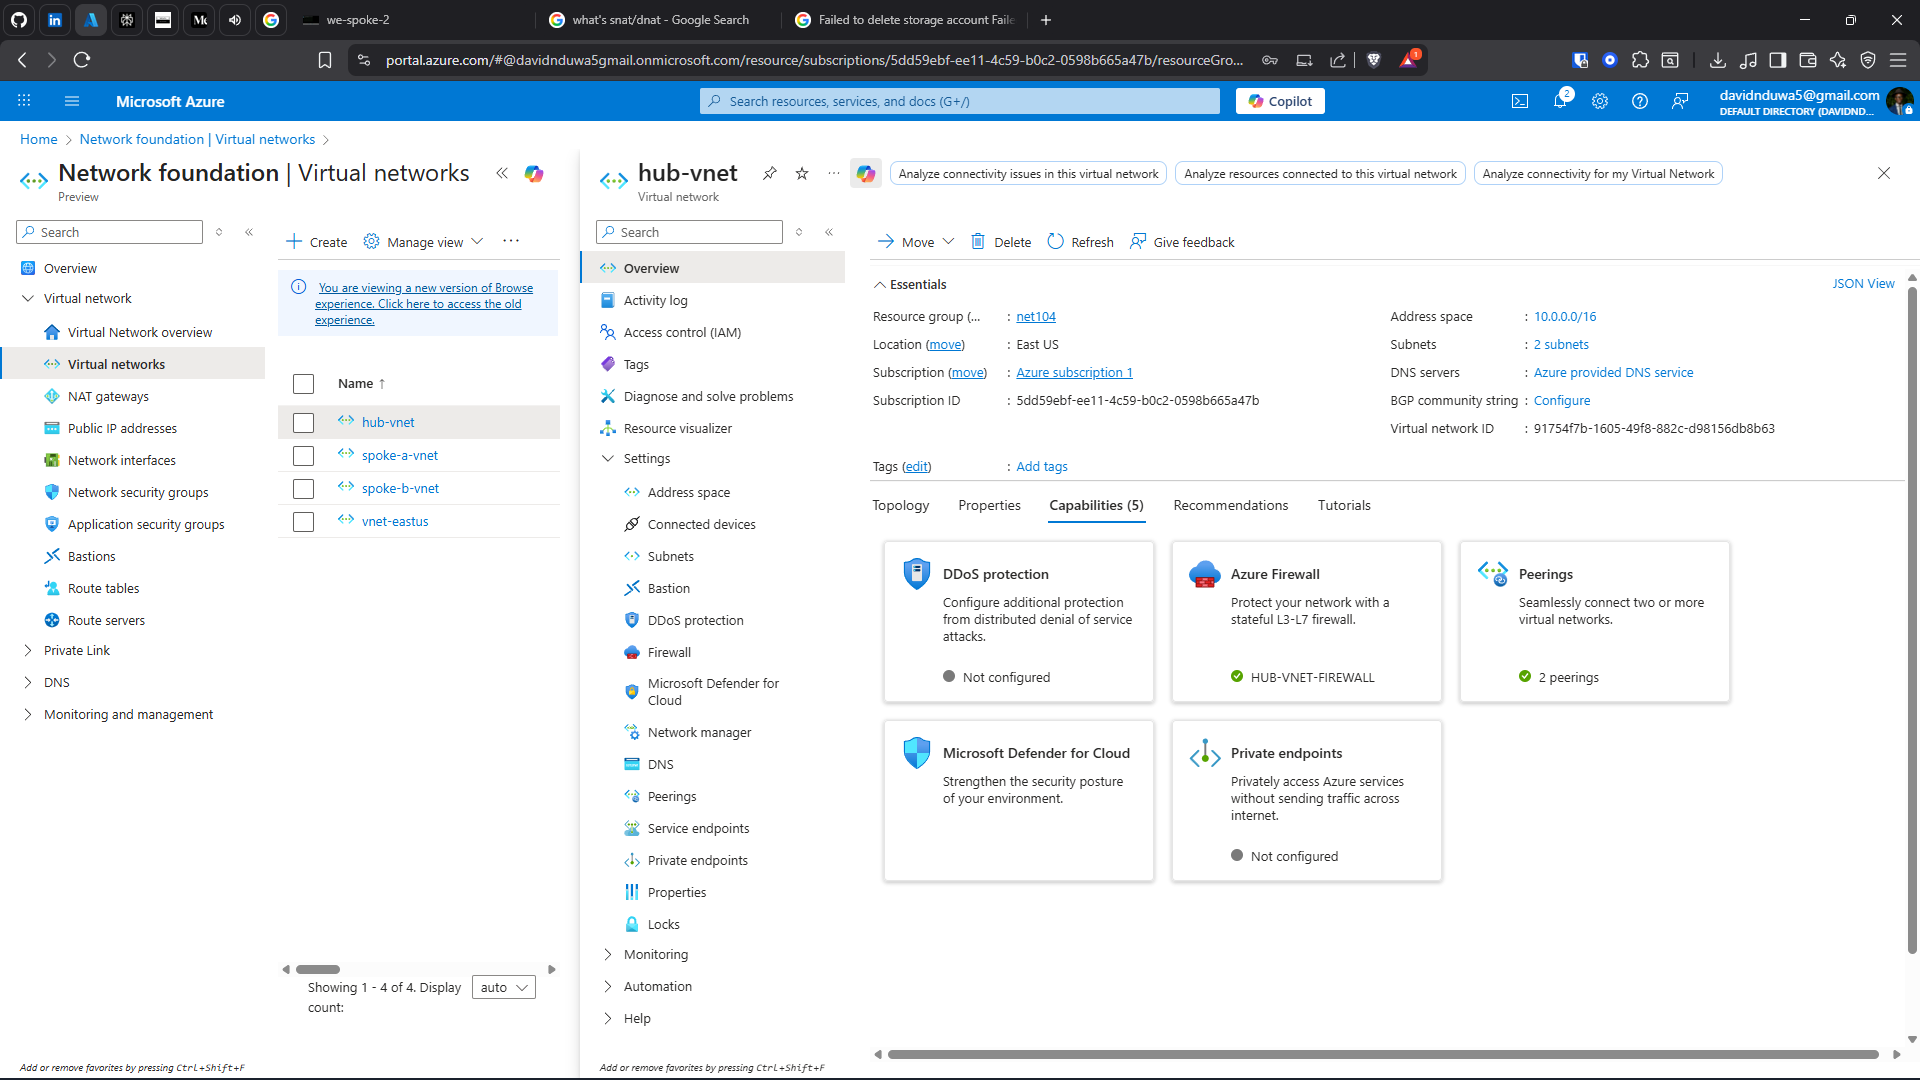1920x1080 pixels.
Task: Click the Copilot button in header
Action: 1280,101
